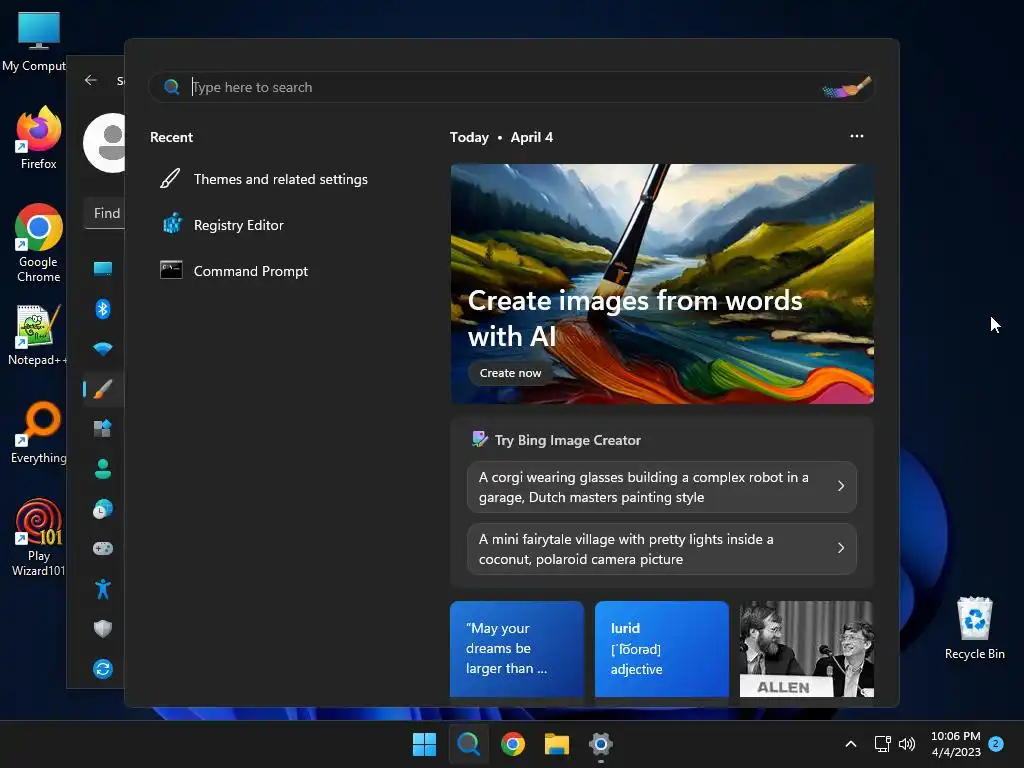Select the Play Wizard101 desktop shortcut
Image resolution: width=1024 pixels, height=768 pixels.
coord(39,537)
